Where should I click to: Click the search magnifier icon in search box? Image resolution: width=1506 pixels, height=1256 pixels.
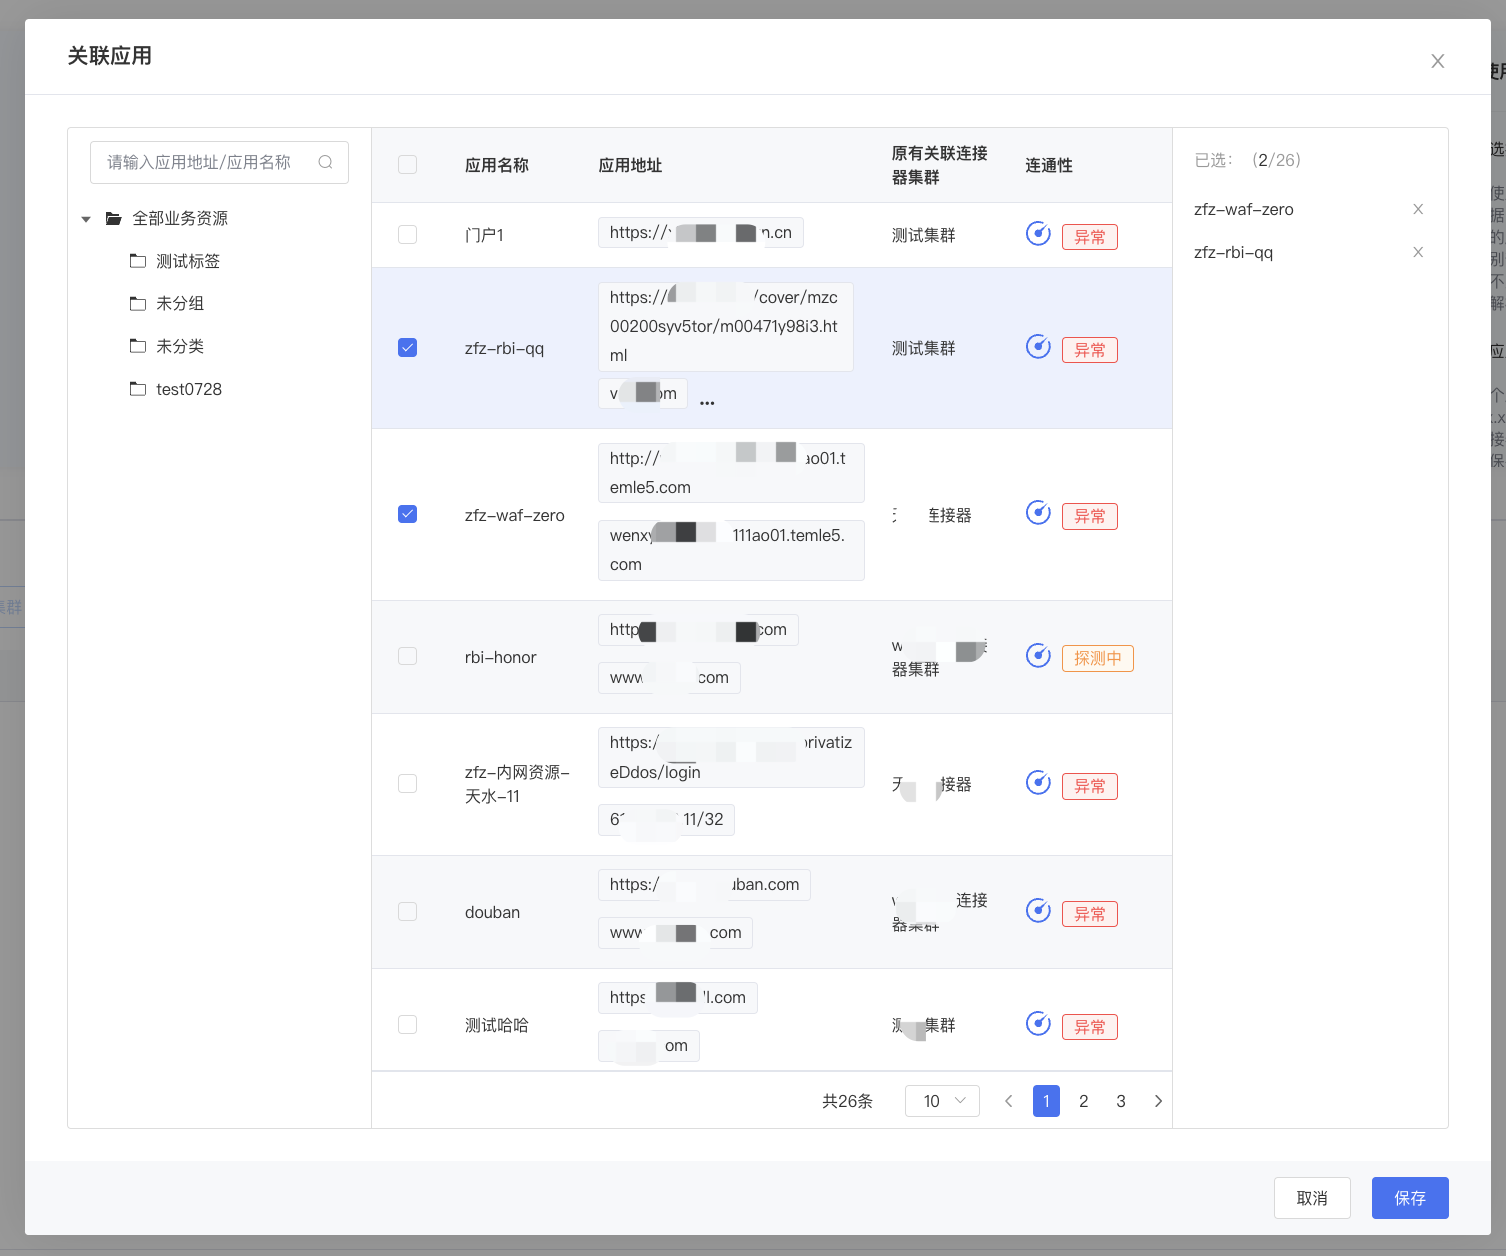click(x=325, y=162)
